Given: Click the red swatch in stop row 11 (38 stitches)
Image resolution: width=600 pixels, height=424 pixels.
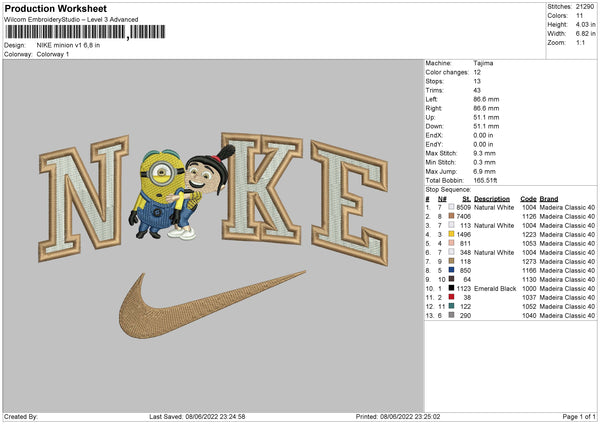Looking at the screenshot, I should (x=452, y=297).
